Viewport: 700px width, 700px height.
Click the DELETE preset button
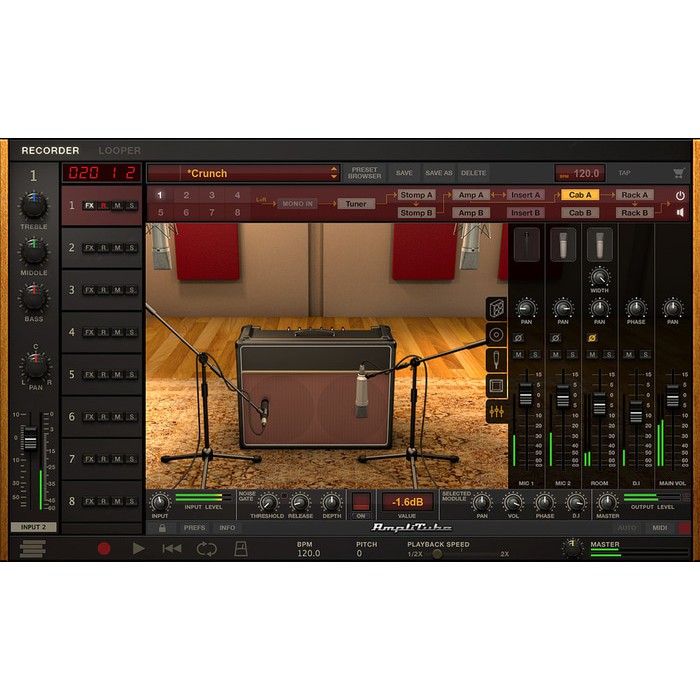coord(474,173)
